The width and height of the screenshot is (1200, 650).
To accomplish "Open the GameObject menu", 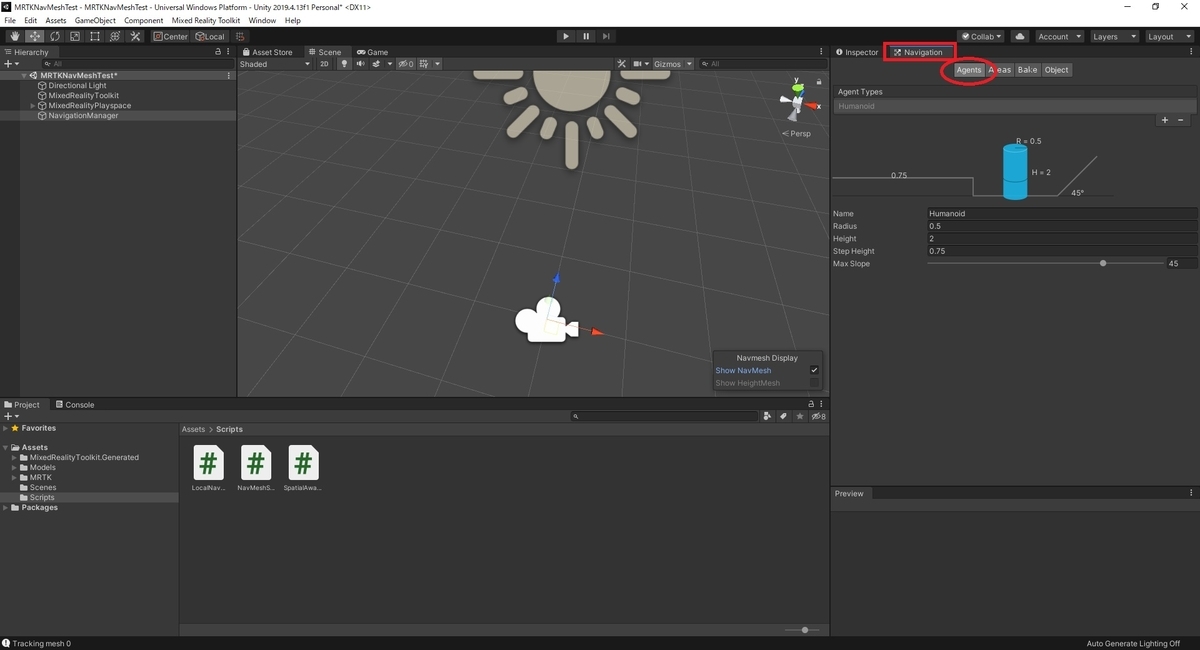I will point(95,20).
